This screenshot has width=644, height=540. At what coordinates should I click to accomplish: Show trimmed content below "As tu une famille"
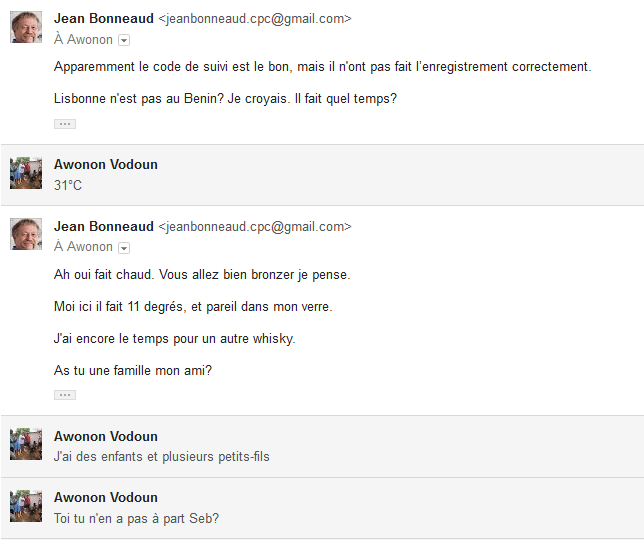click(x=65, y=395)
